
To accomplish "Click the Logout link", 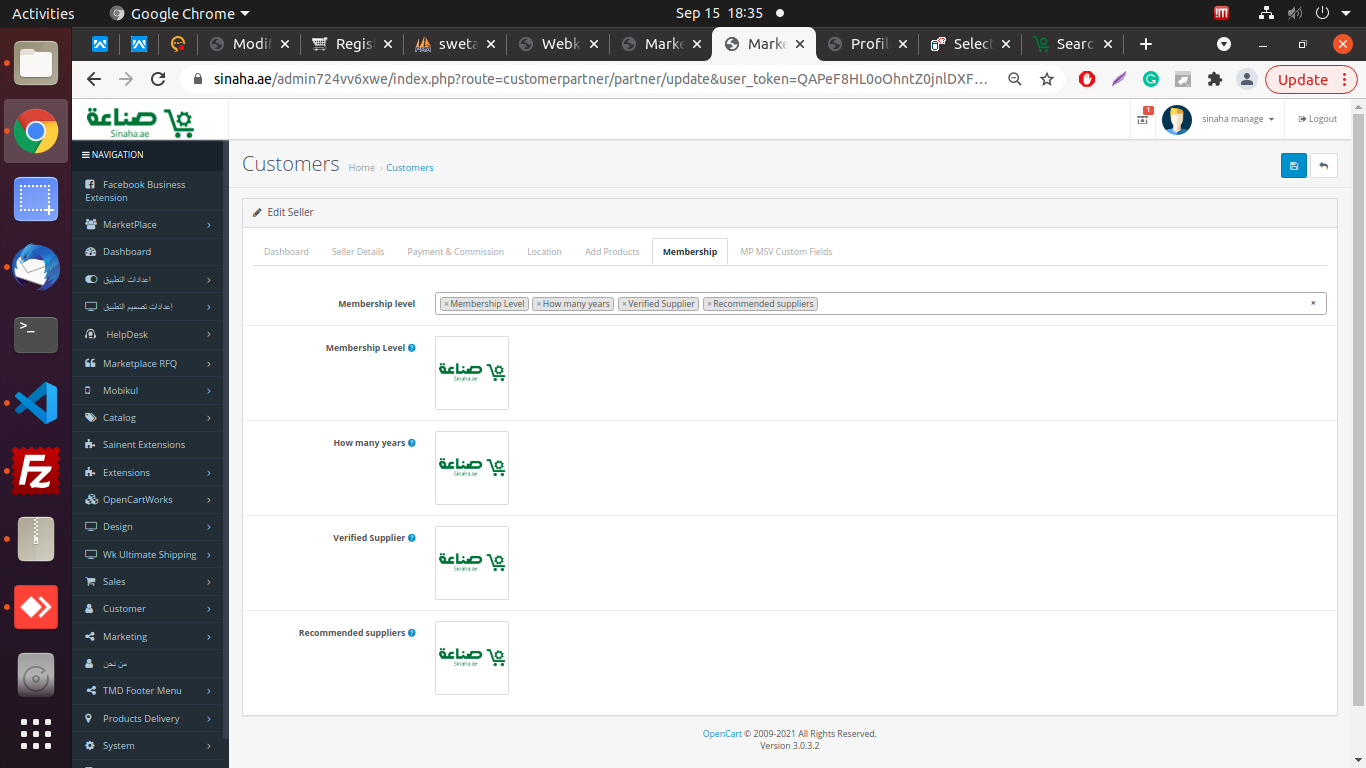I will pos(1318,119).
